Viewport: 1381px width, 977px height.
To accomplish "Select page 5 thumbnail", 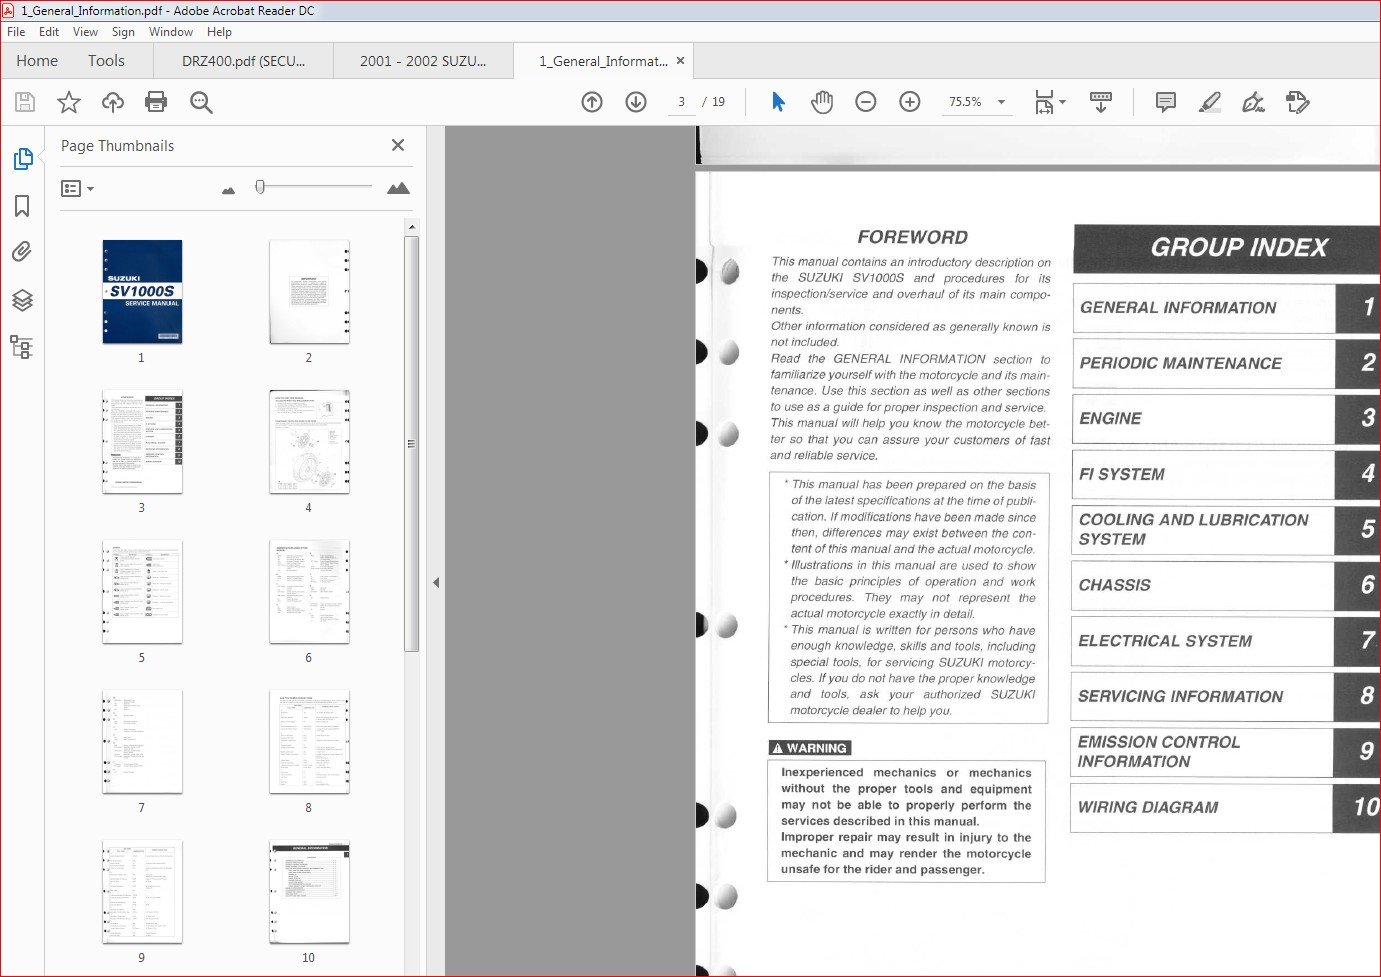I will click(142, 592).
